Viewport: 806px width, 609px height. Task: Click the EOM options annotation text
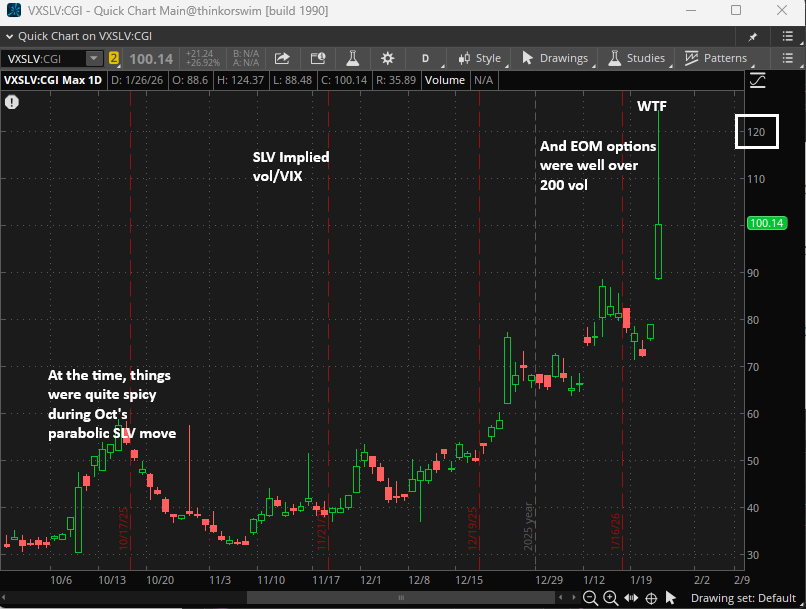[x=598, y=165]
